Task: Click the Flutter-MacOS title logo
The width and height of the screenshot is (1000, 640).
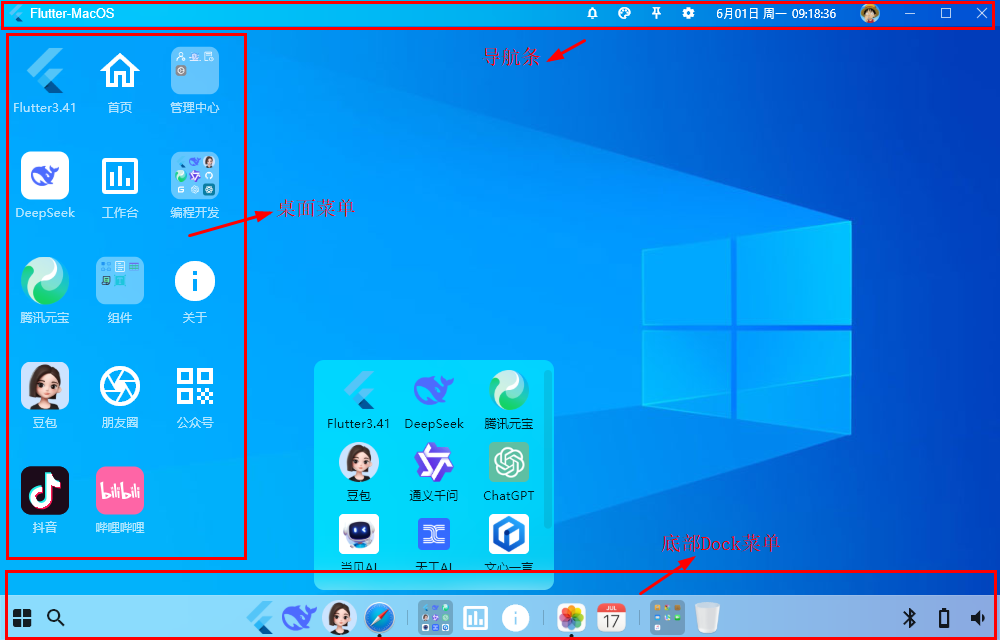Action: tap(17, 13)
